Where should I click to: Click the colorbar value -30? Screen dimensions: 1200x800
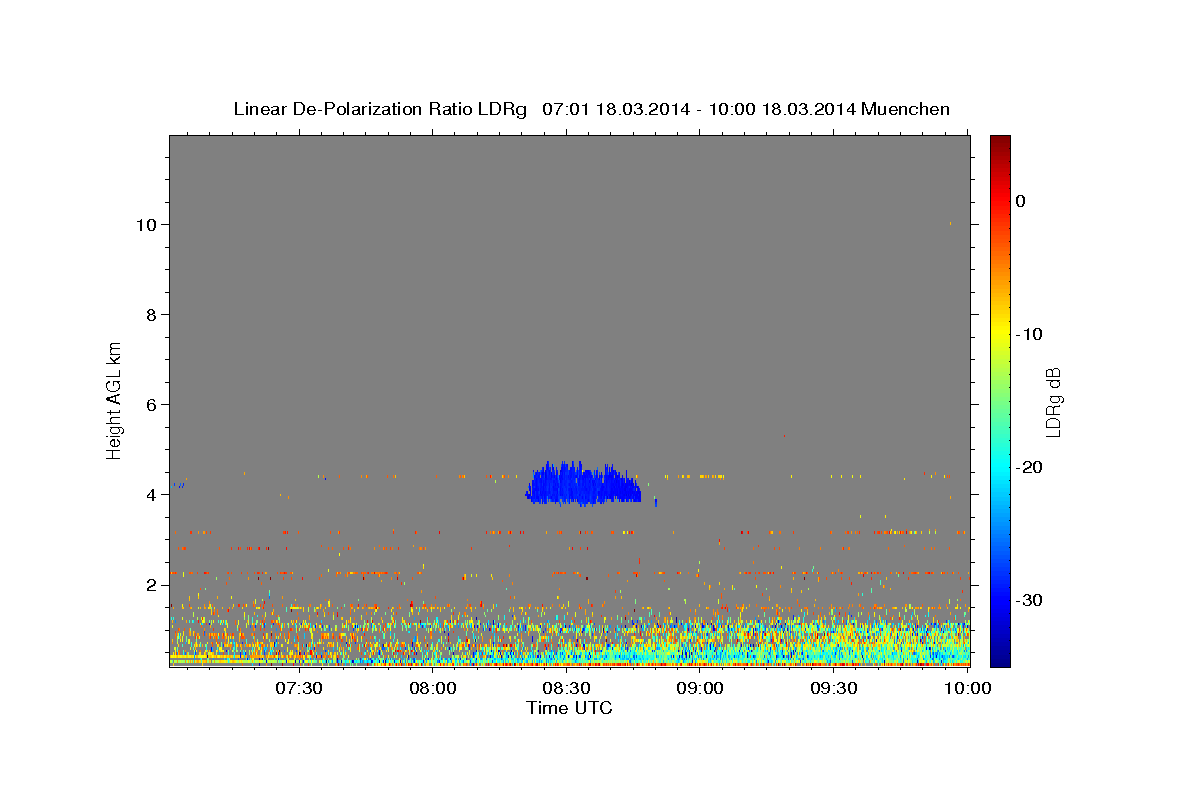click(x=1029, y=600)
